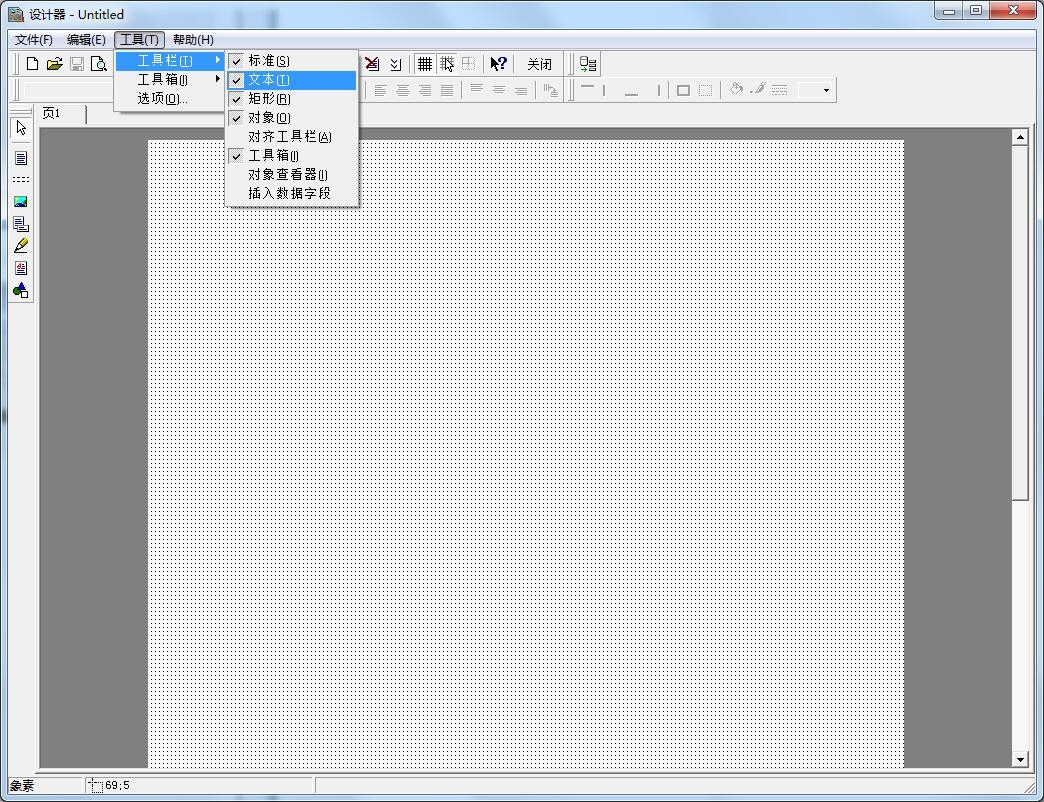This screenshot has width=1044, height=802.
Task: Enable the 对象查看器 option
Action: [292, 174]
